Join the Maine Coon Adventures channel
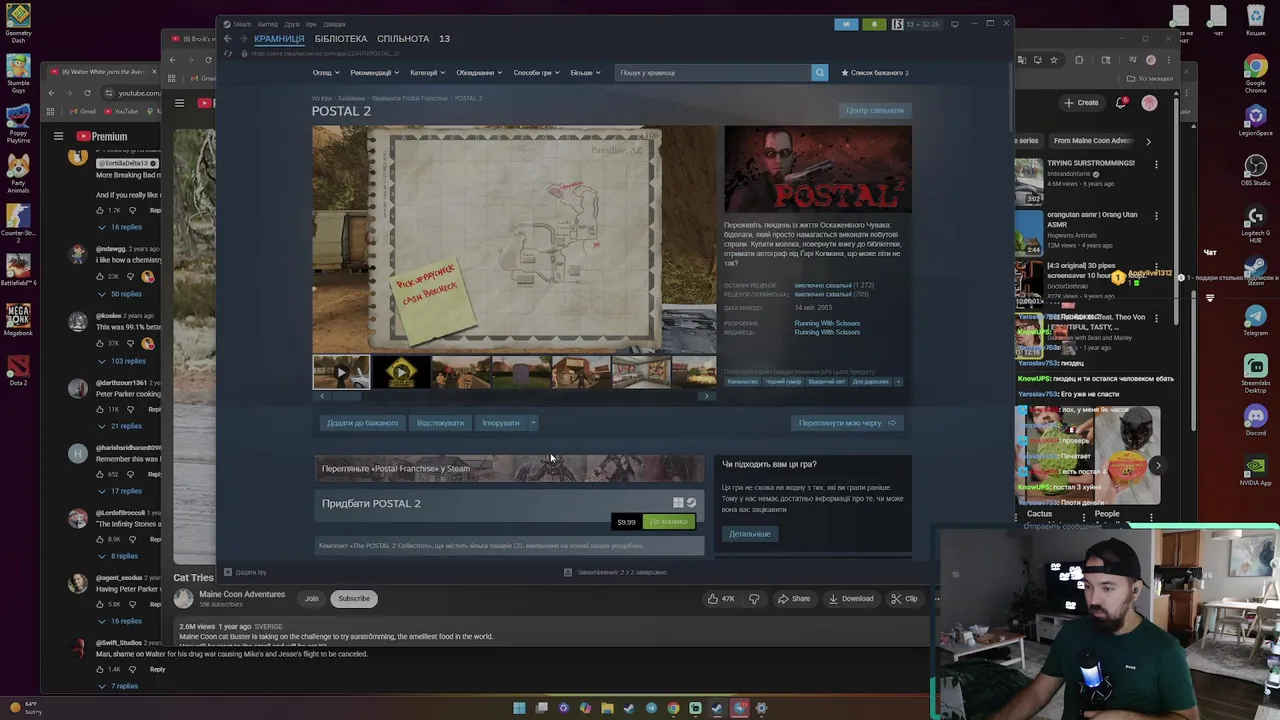 (312, 599)
